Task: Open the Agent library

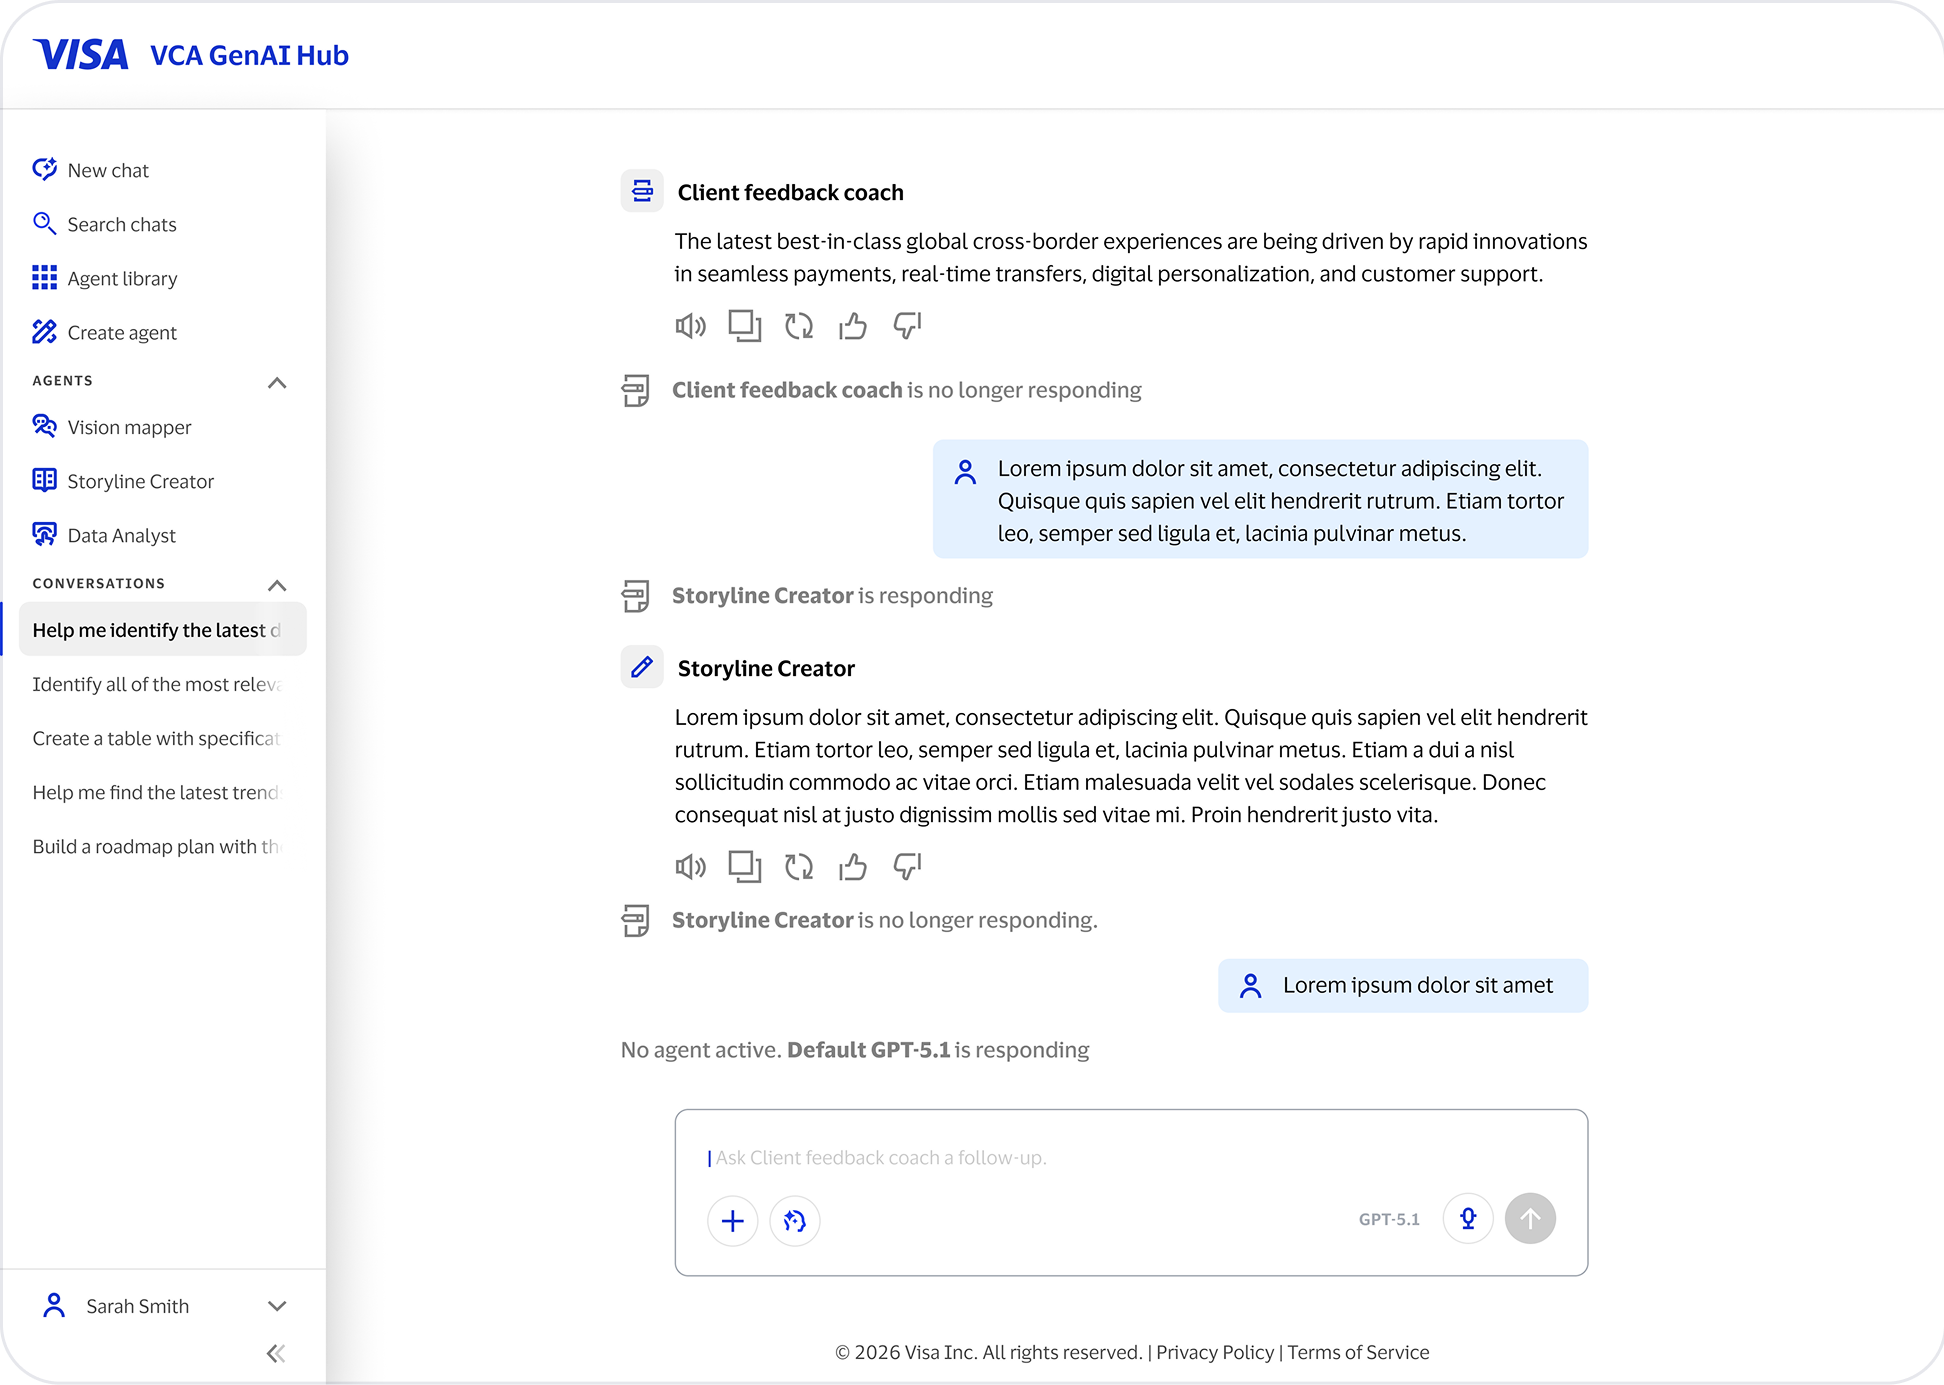Action: [x=105, y=278]
